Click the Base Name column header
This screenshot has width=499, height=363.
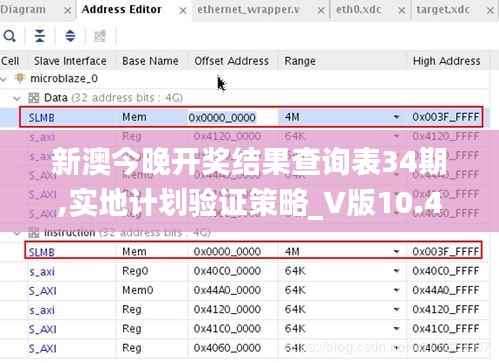150,61
